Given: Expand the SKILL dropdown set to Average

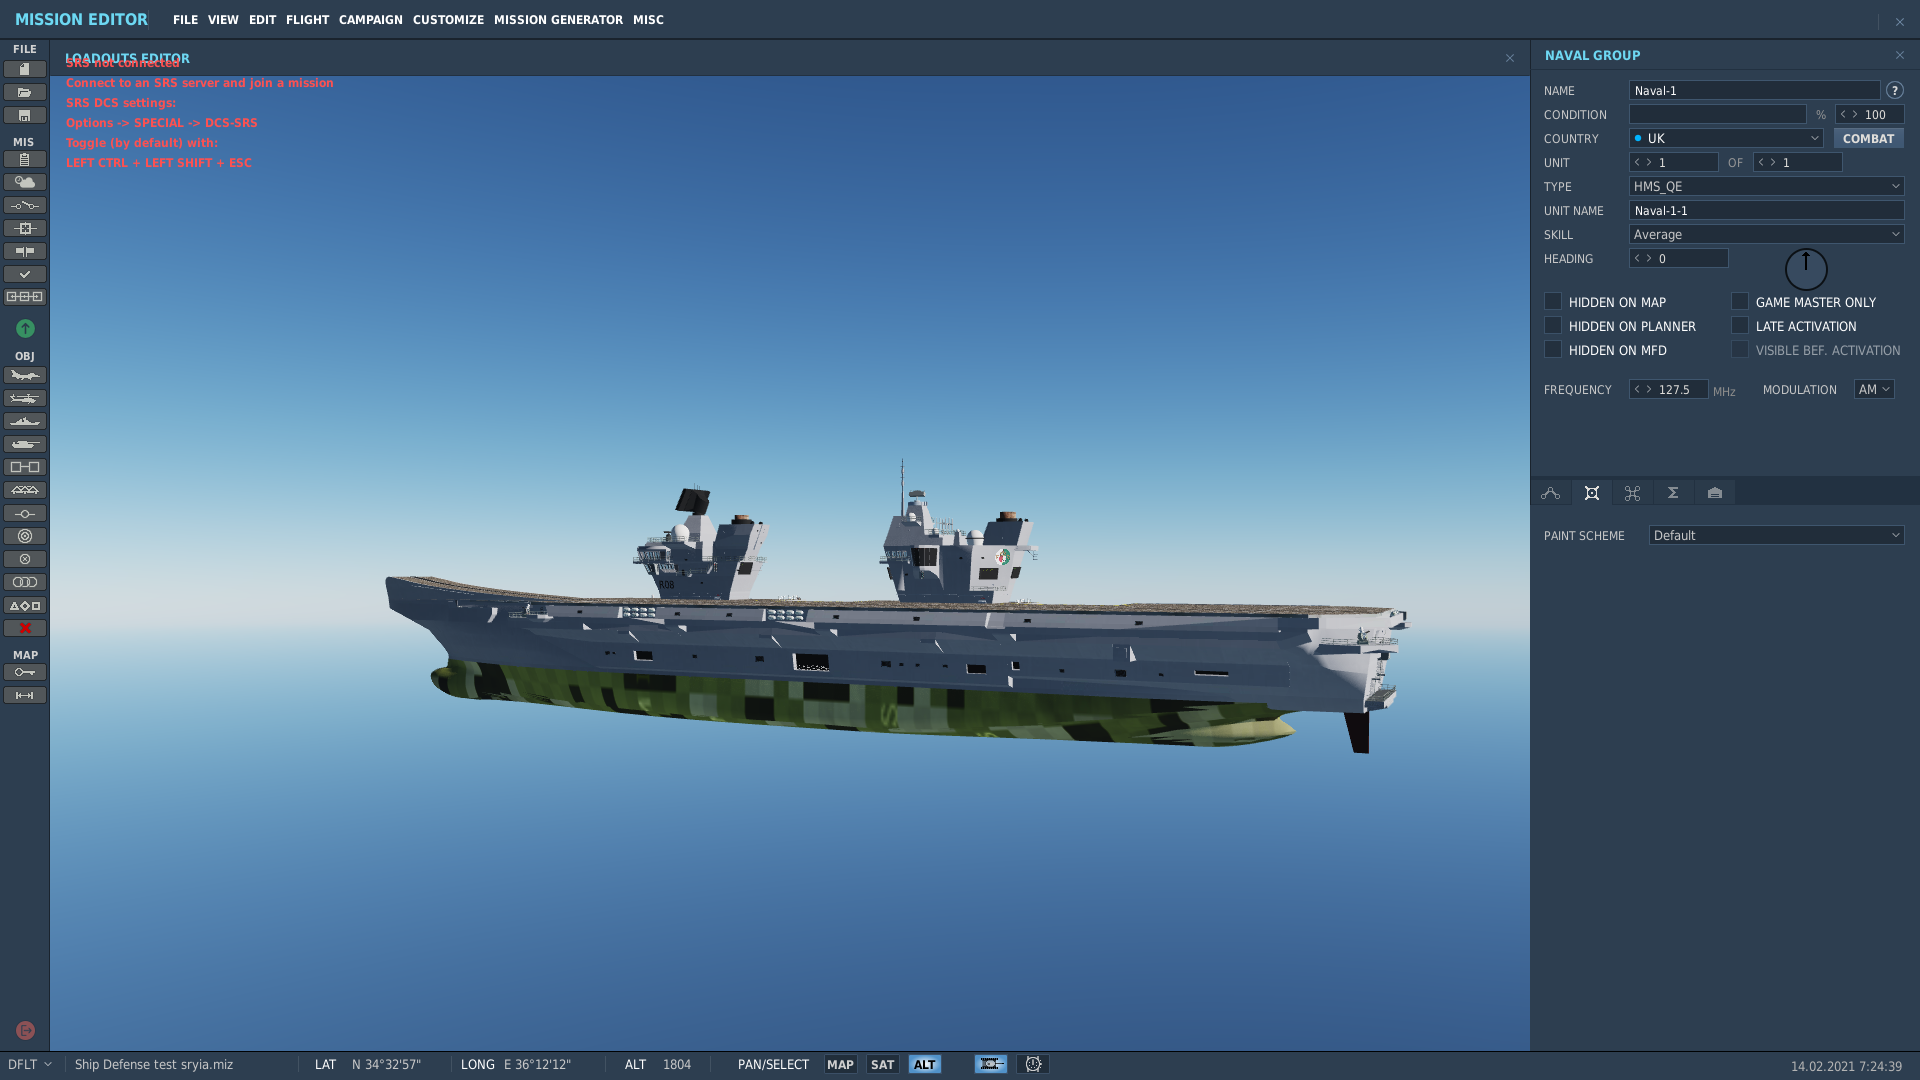Looking at the screenshot, I should [1766, 234].
